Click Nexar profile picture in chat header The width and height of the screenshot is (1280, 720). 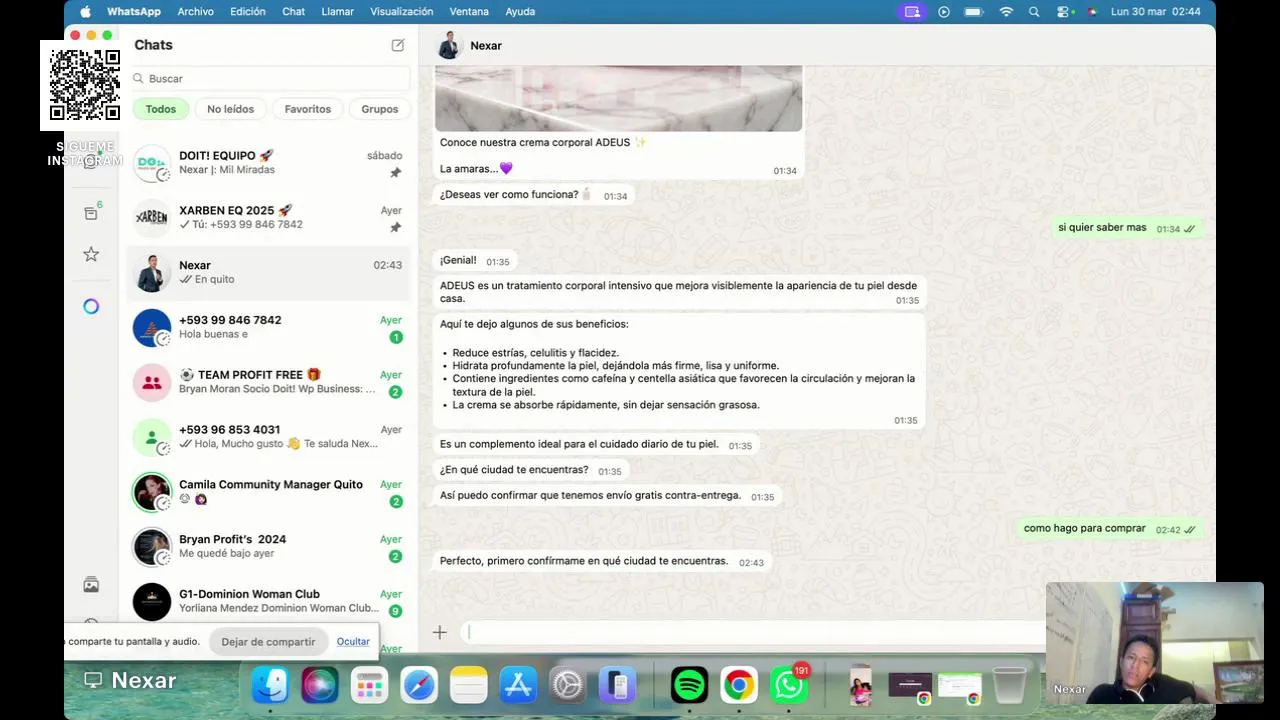[449, 45]
